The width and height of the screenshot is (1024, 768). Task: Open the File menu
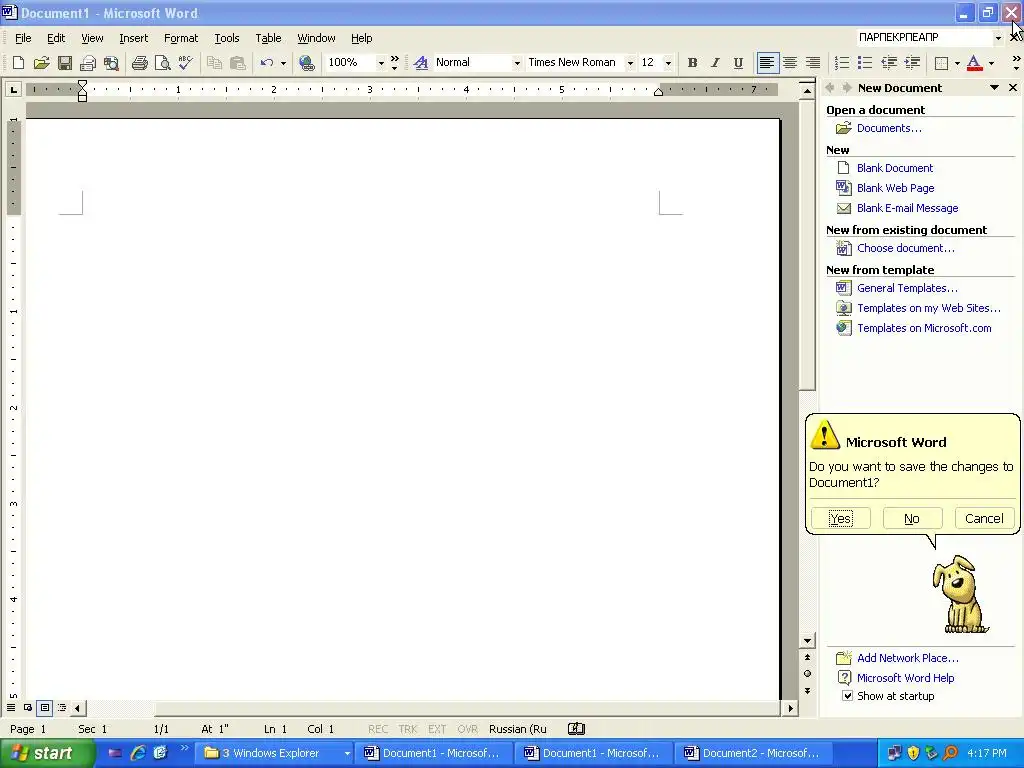[x=23, y=38]
